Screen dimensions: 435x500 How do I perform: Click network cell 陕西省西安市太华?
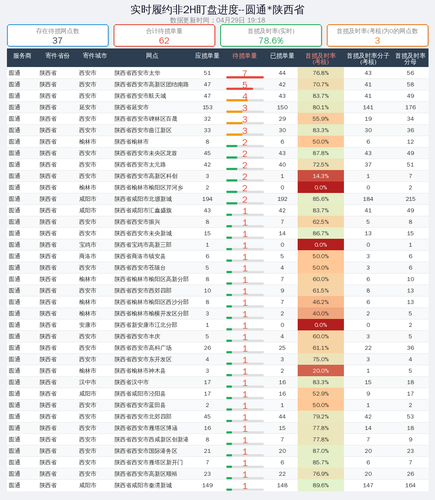[x=137, y=73]
